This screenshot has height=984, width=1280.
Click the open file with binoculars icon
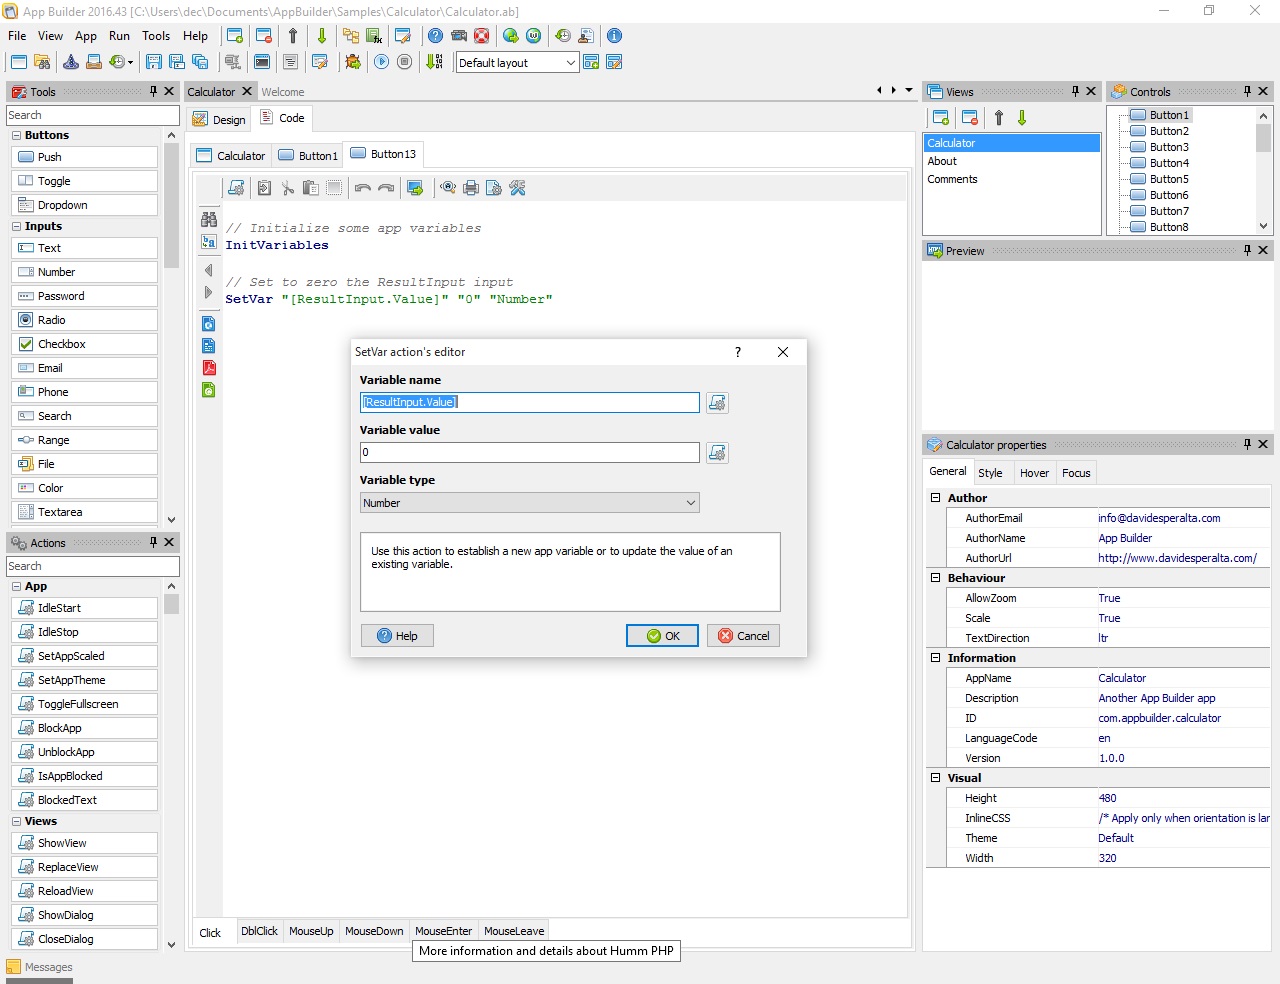pyautogui.click(x=43, y=62)
